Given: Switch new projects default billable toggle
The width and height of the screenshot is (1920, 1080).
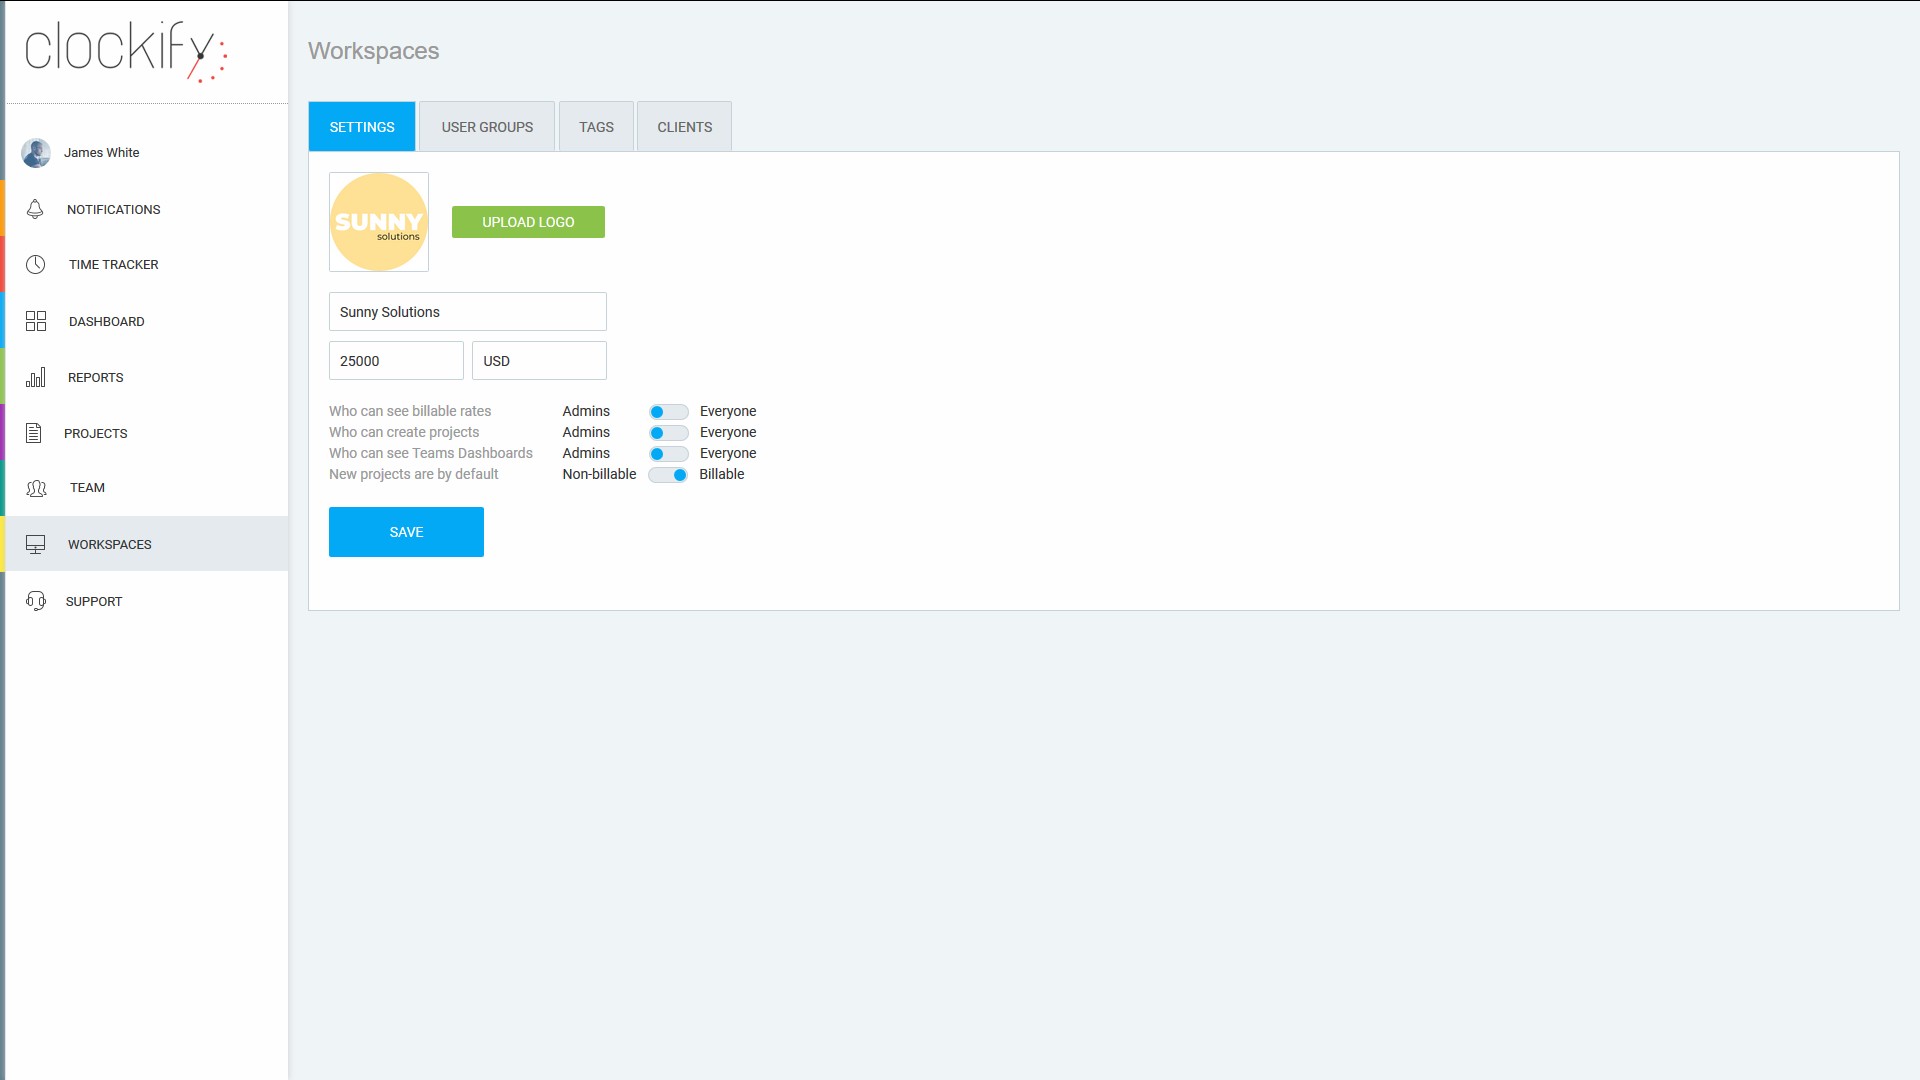Looking at the screenshot, I should [668, 475].
